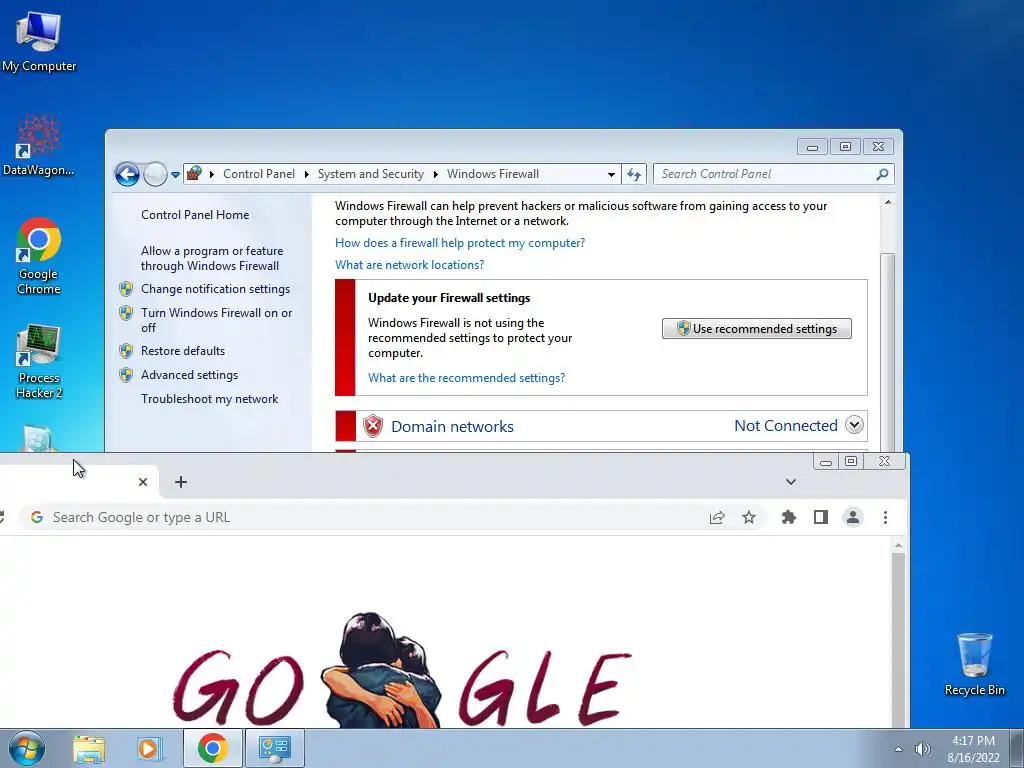Click the Google G icon in address bar
Screen dimensions: 1024x768
(37, 517)
